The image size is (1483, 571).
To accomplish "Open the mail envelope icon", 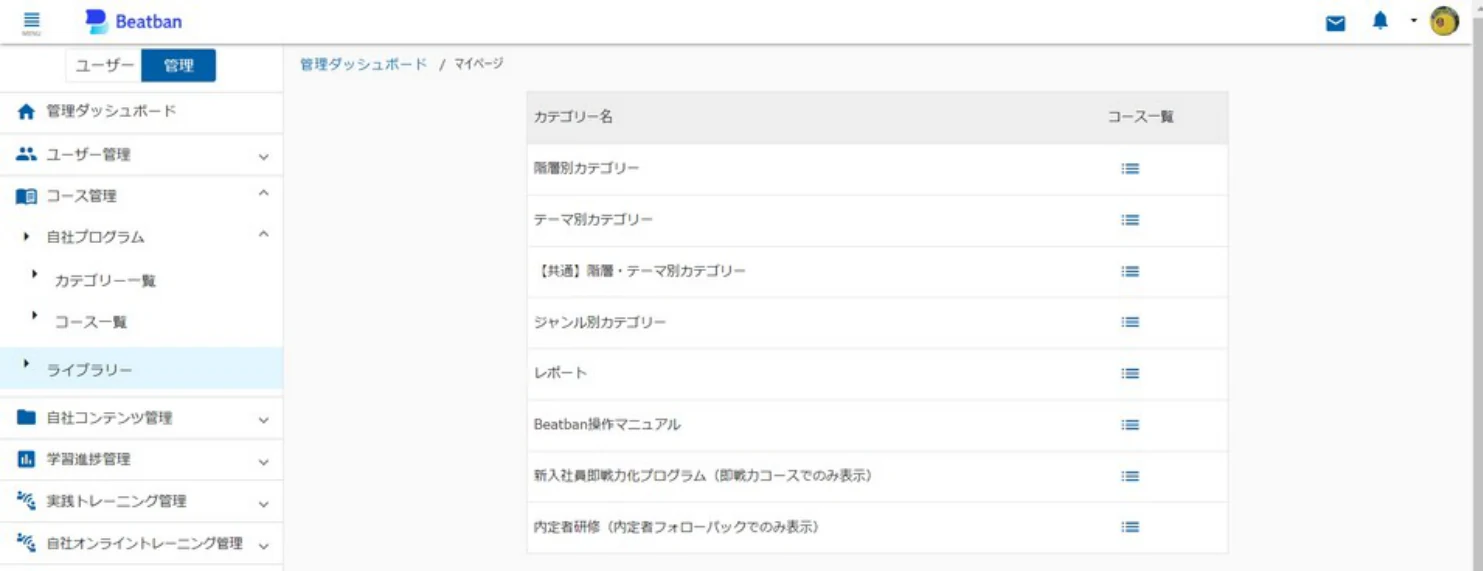I will click(x=1335, y=22).
